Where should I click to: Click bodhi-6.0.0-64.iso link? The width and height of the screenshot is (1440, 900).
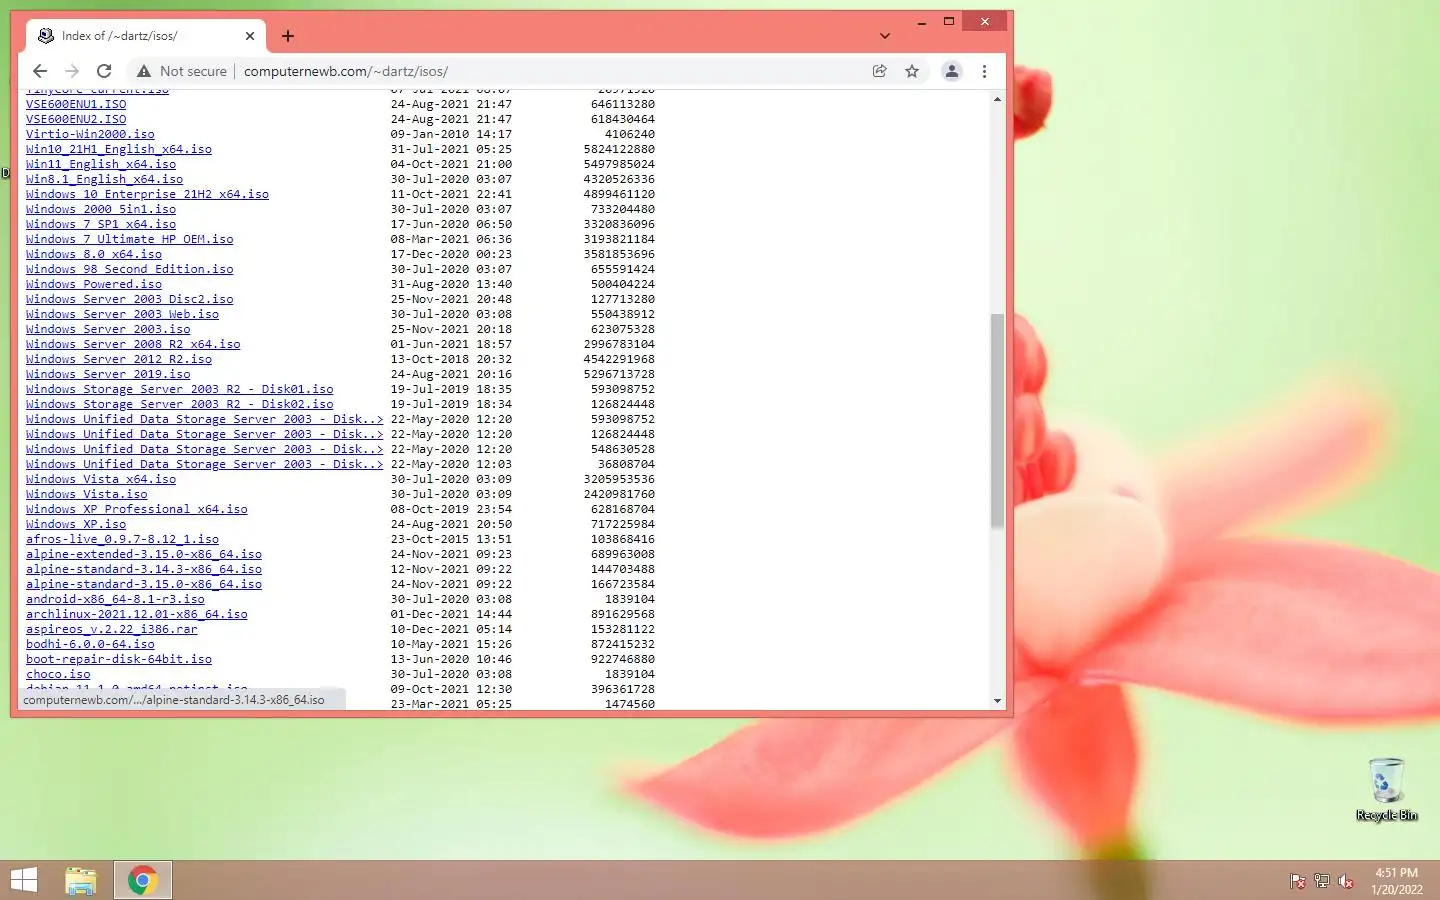click(x=90, y=644)
